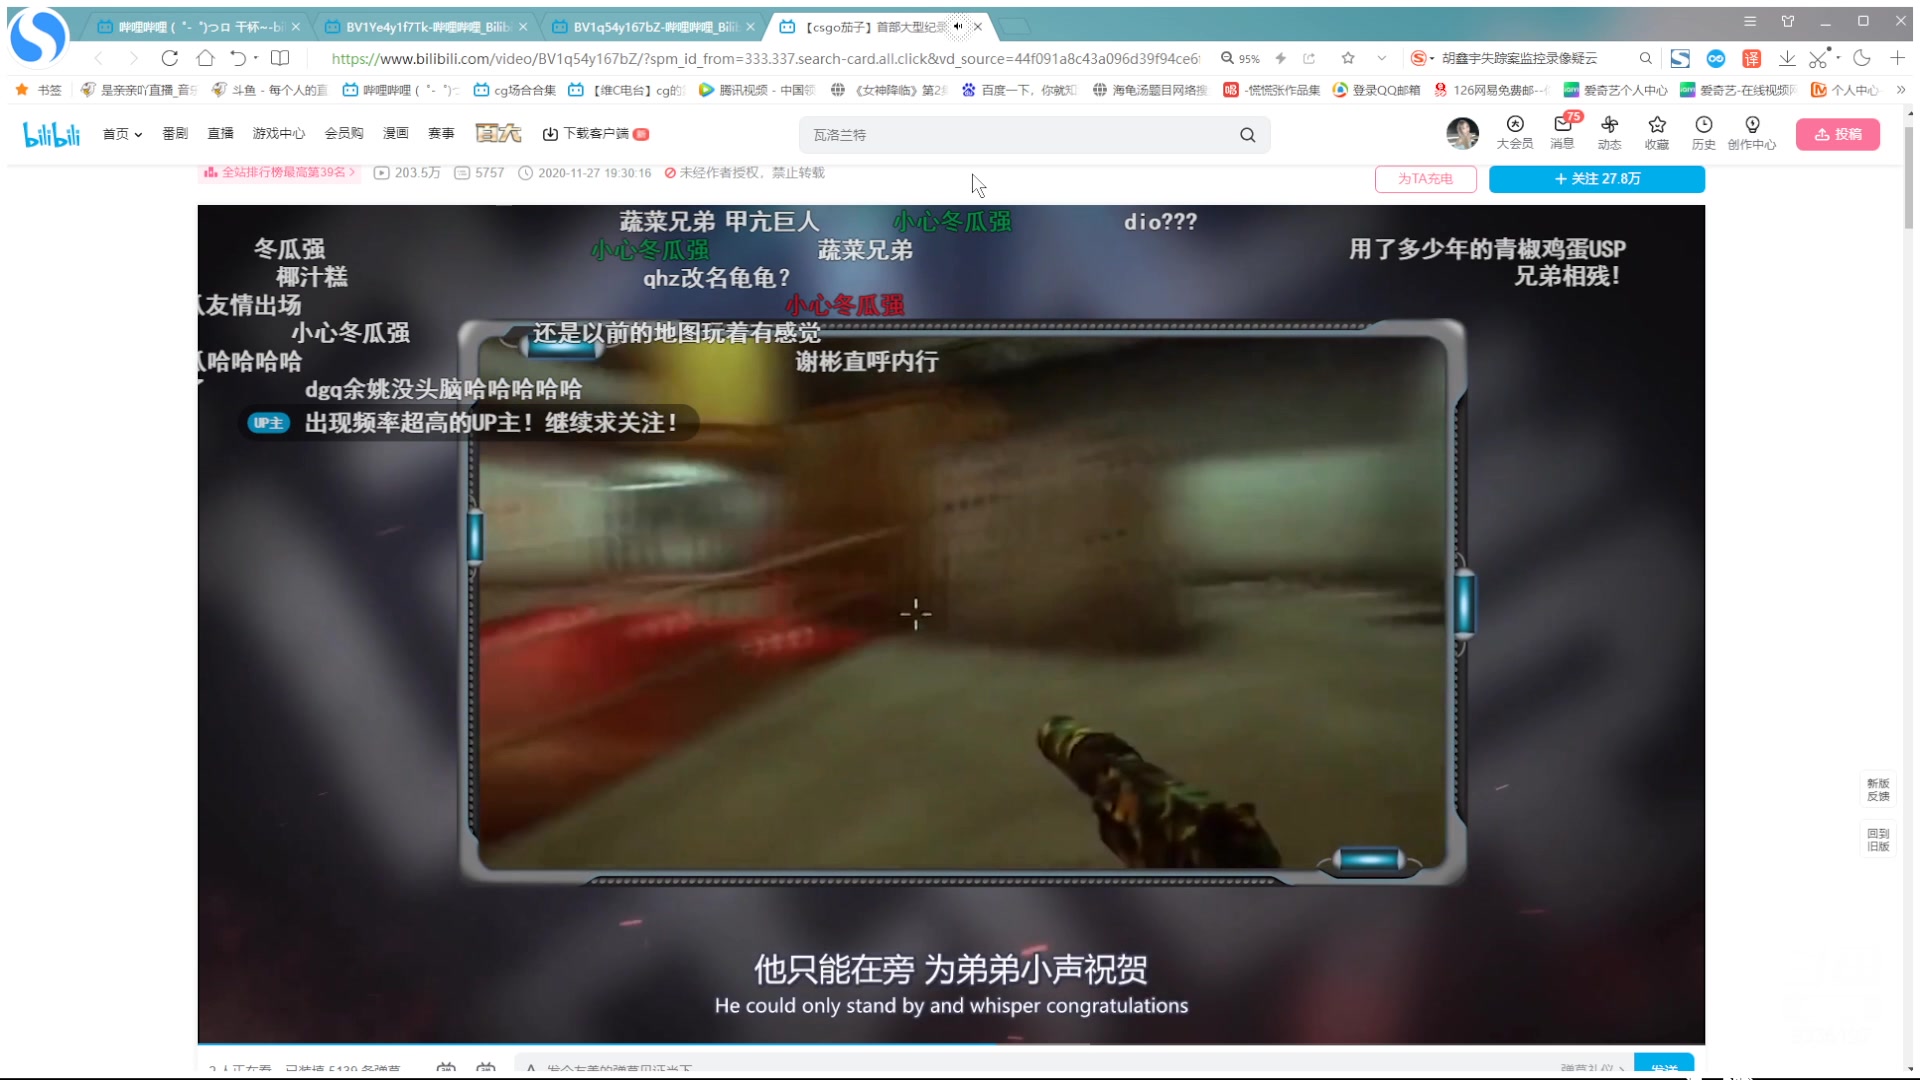1920x1080 pixels.
Task: Open the 游戏中心 navigation item
Action: point(278,133)
